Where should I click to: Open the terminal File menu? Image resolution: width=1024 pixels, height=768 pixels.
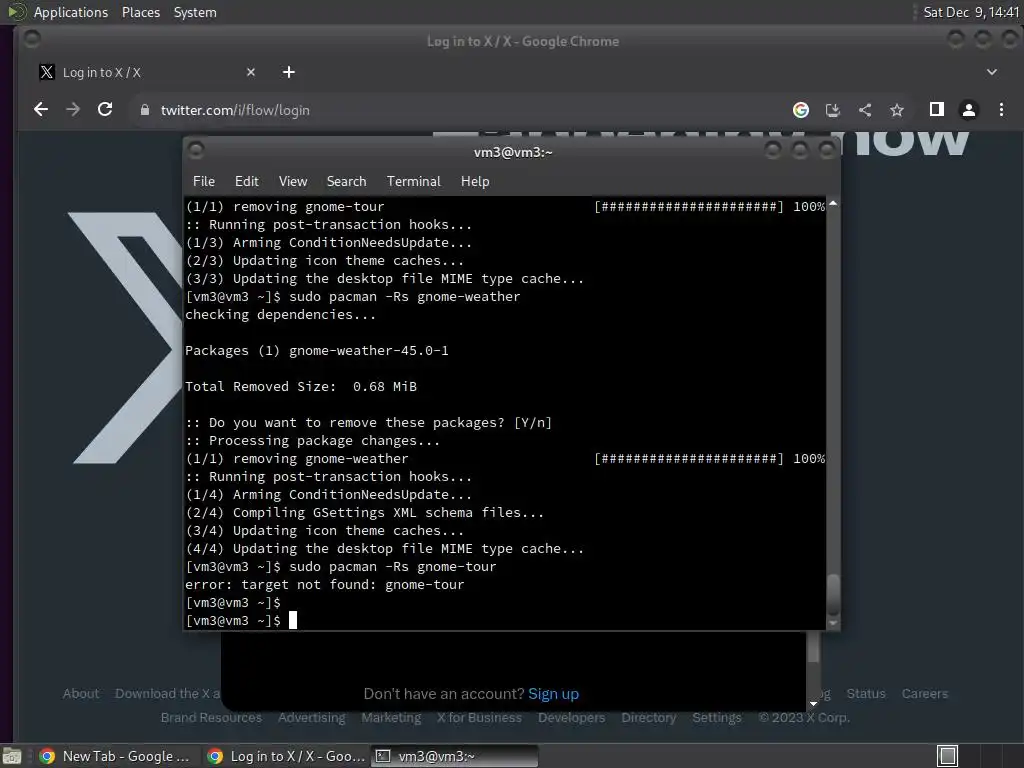204,182
